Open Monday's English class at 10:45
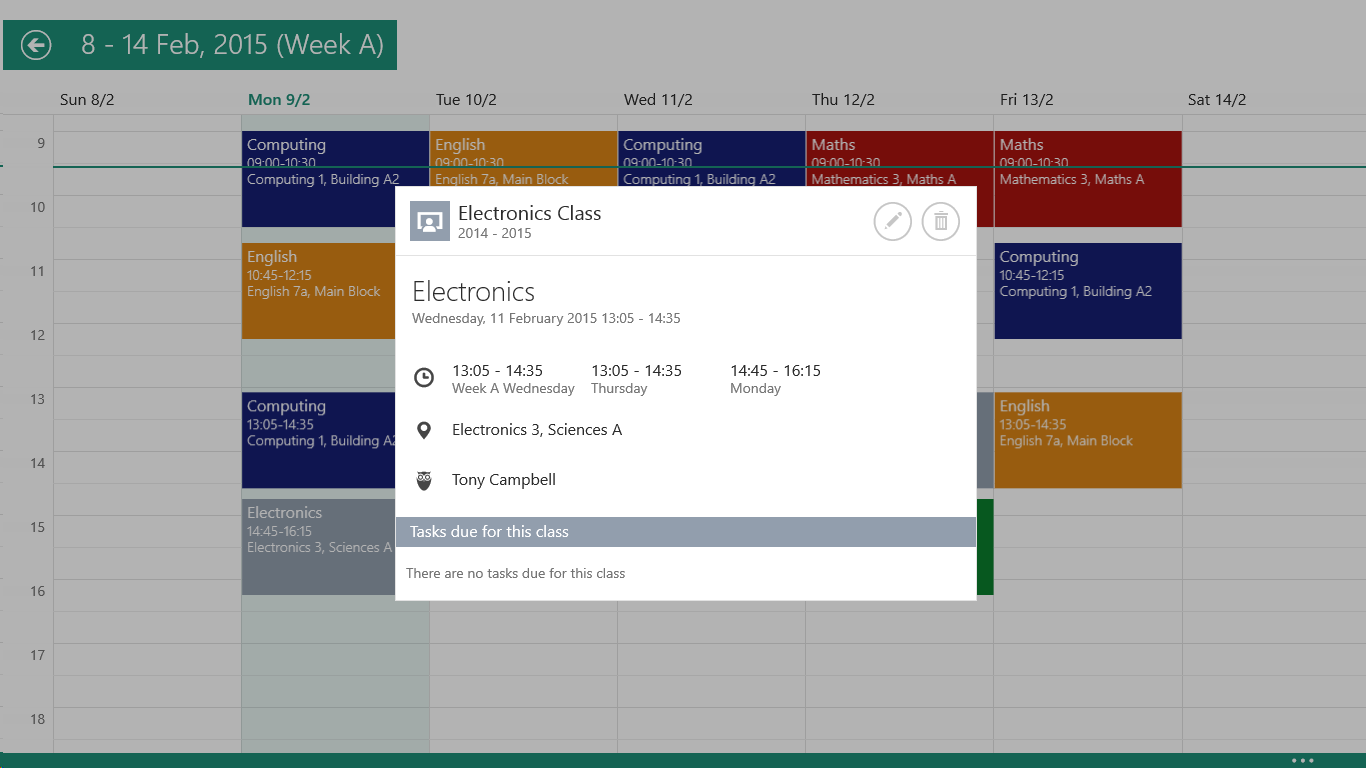Viewport: 1366px width, 768px height. click(x=318, y=290)
